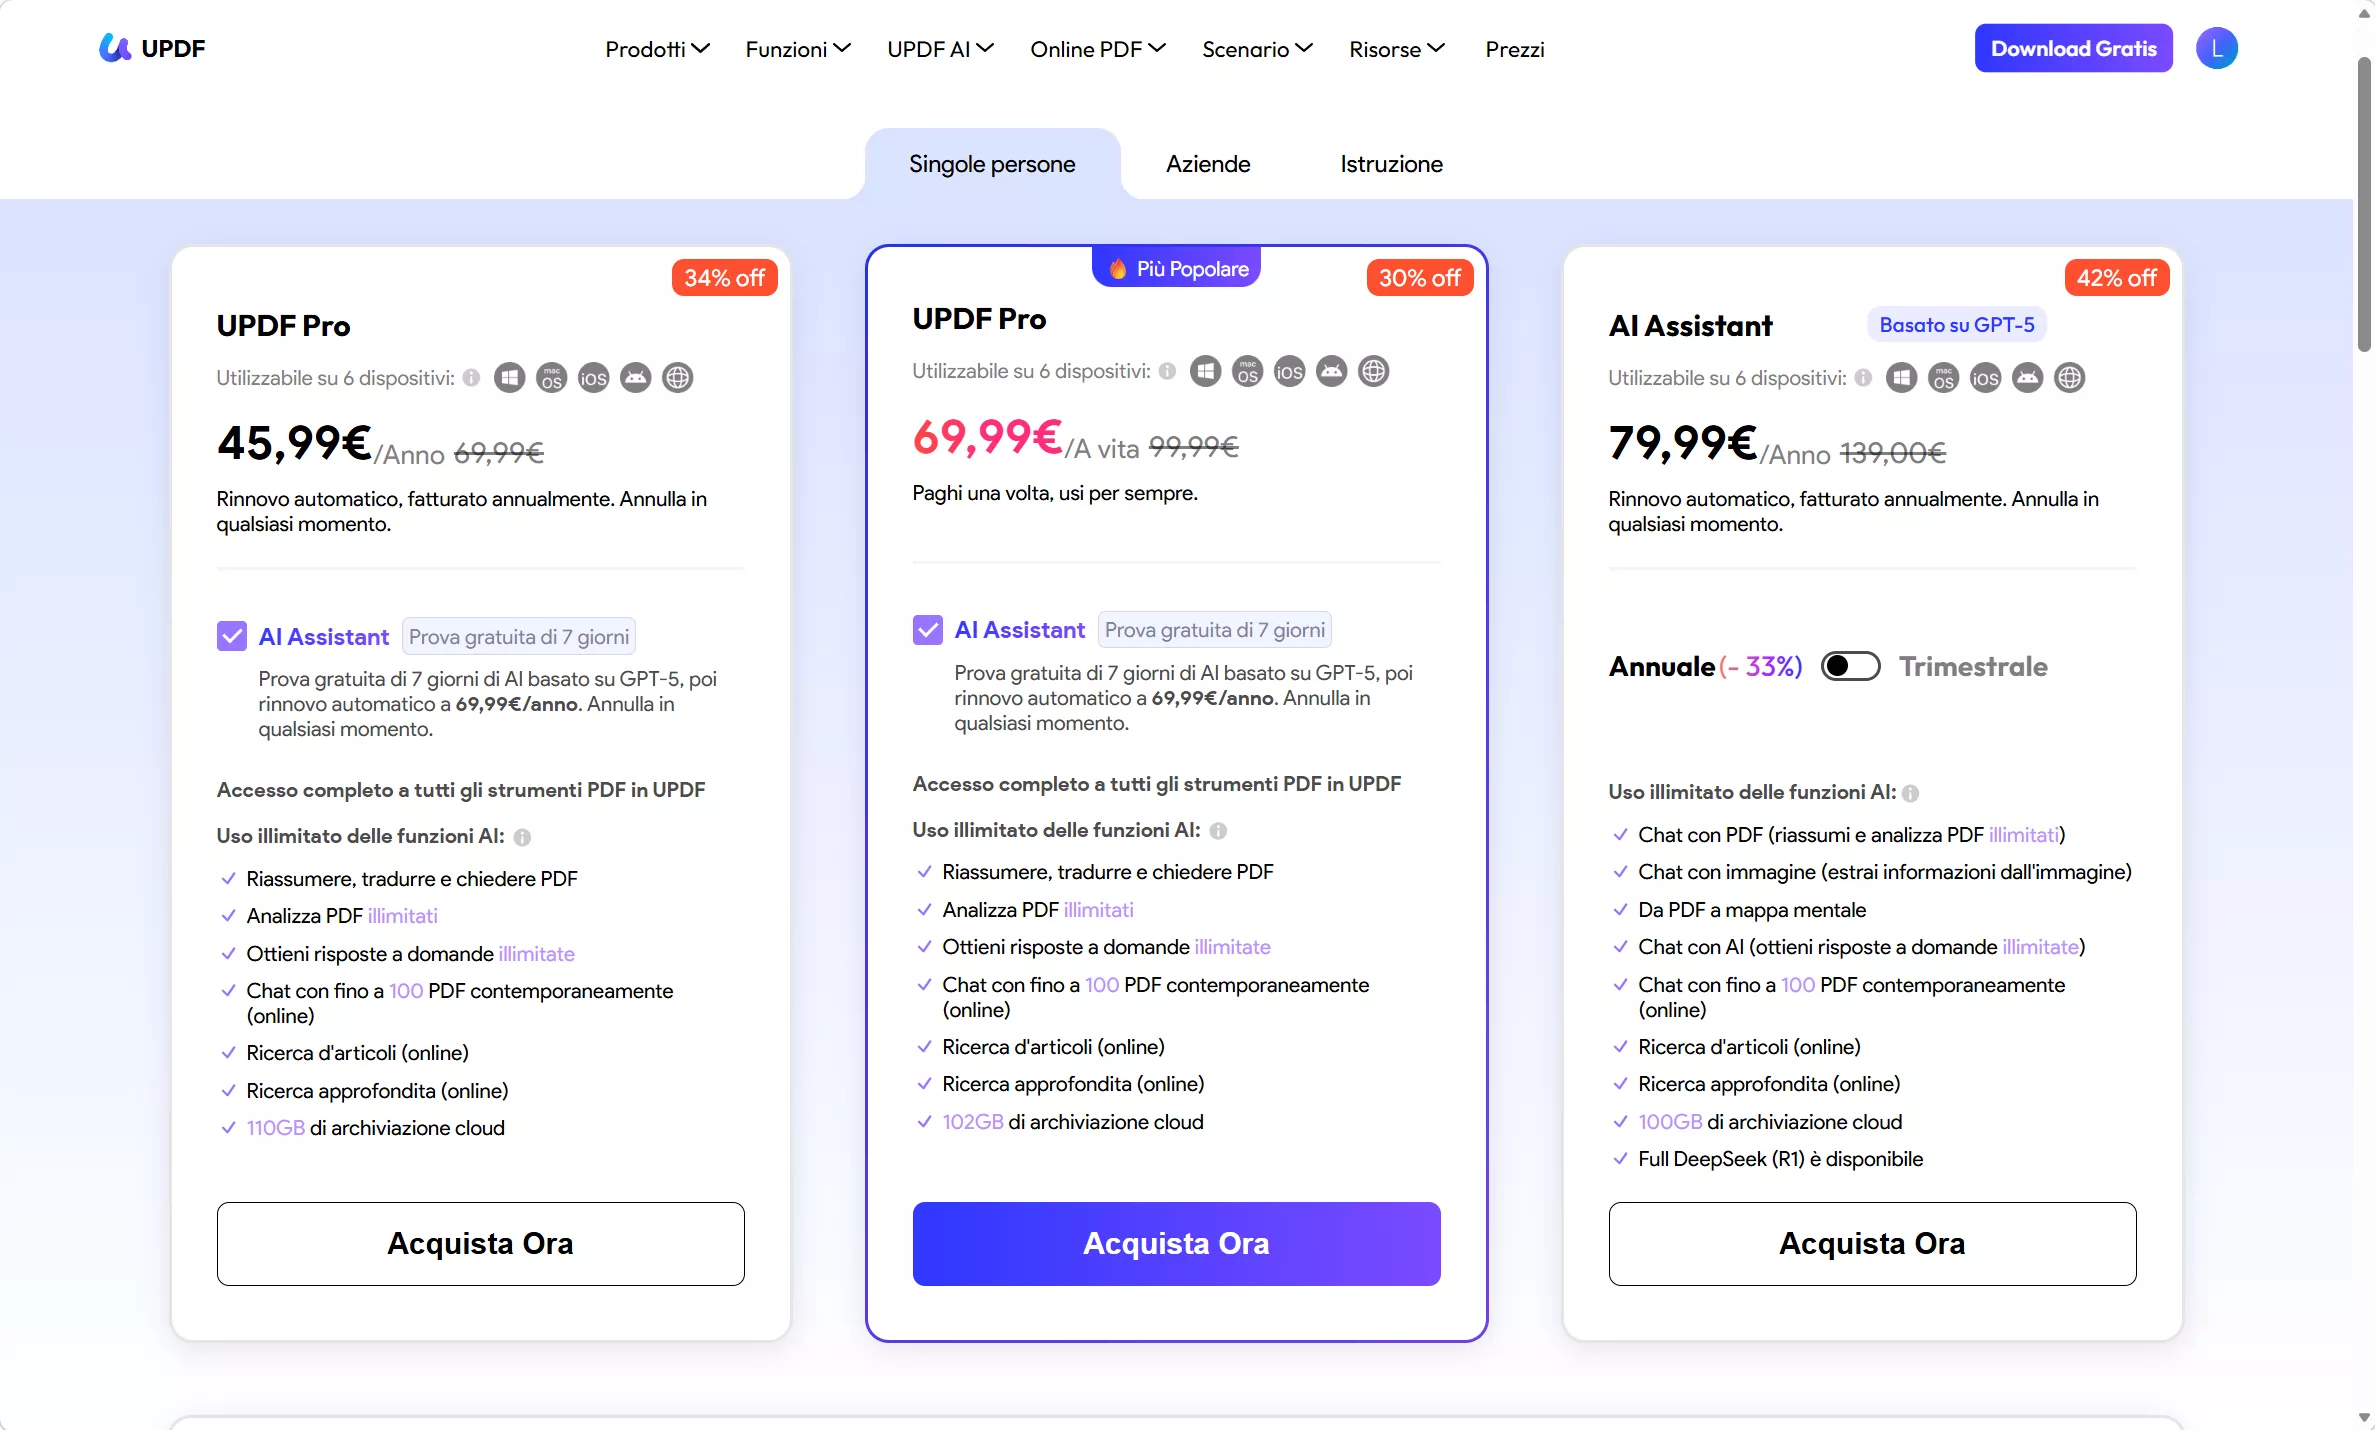The image size is (2375, 1430).
Task: Click the Windows icon in first UPDF Pro card
Action: coord(509,378)
